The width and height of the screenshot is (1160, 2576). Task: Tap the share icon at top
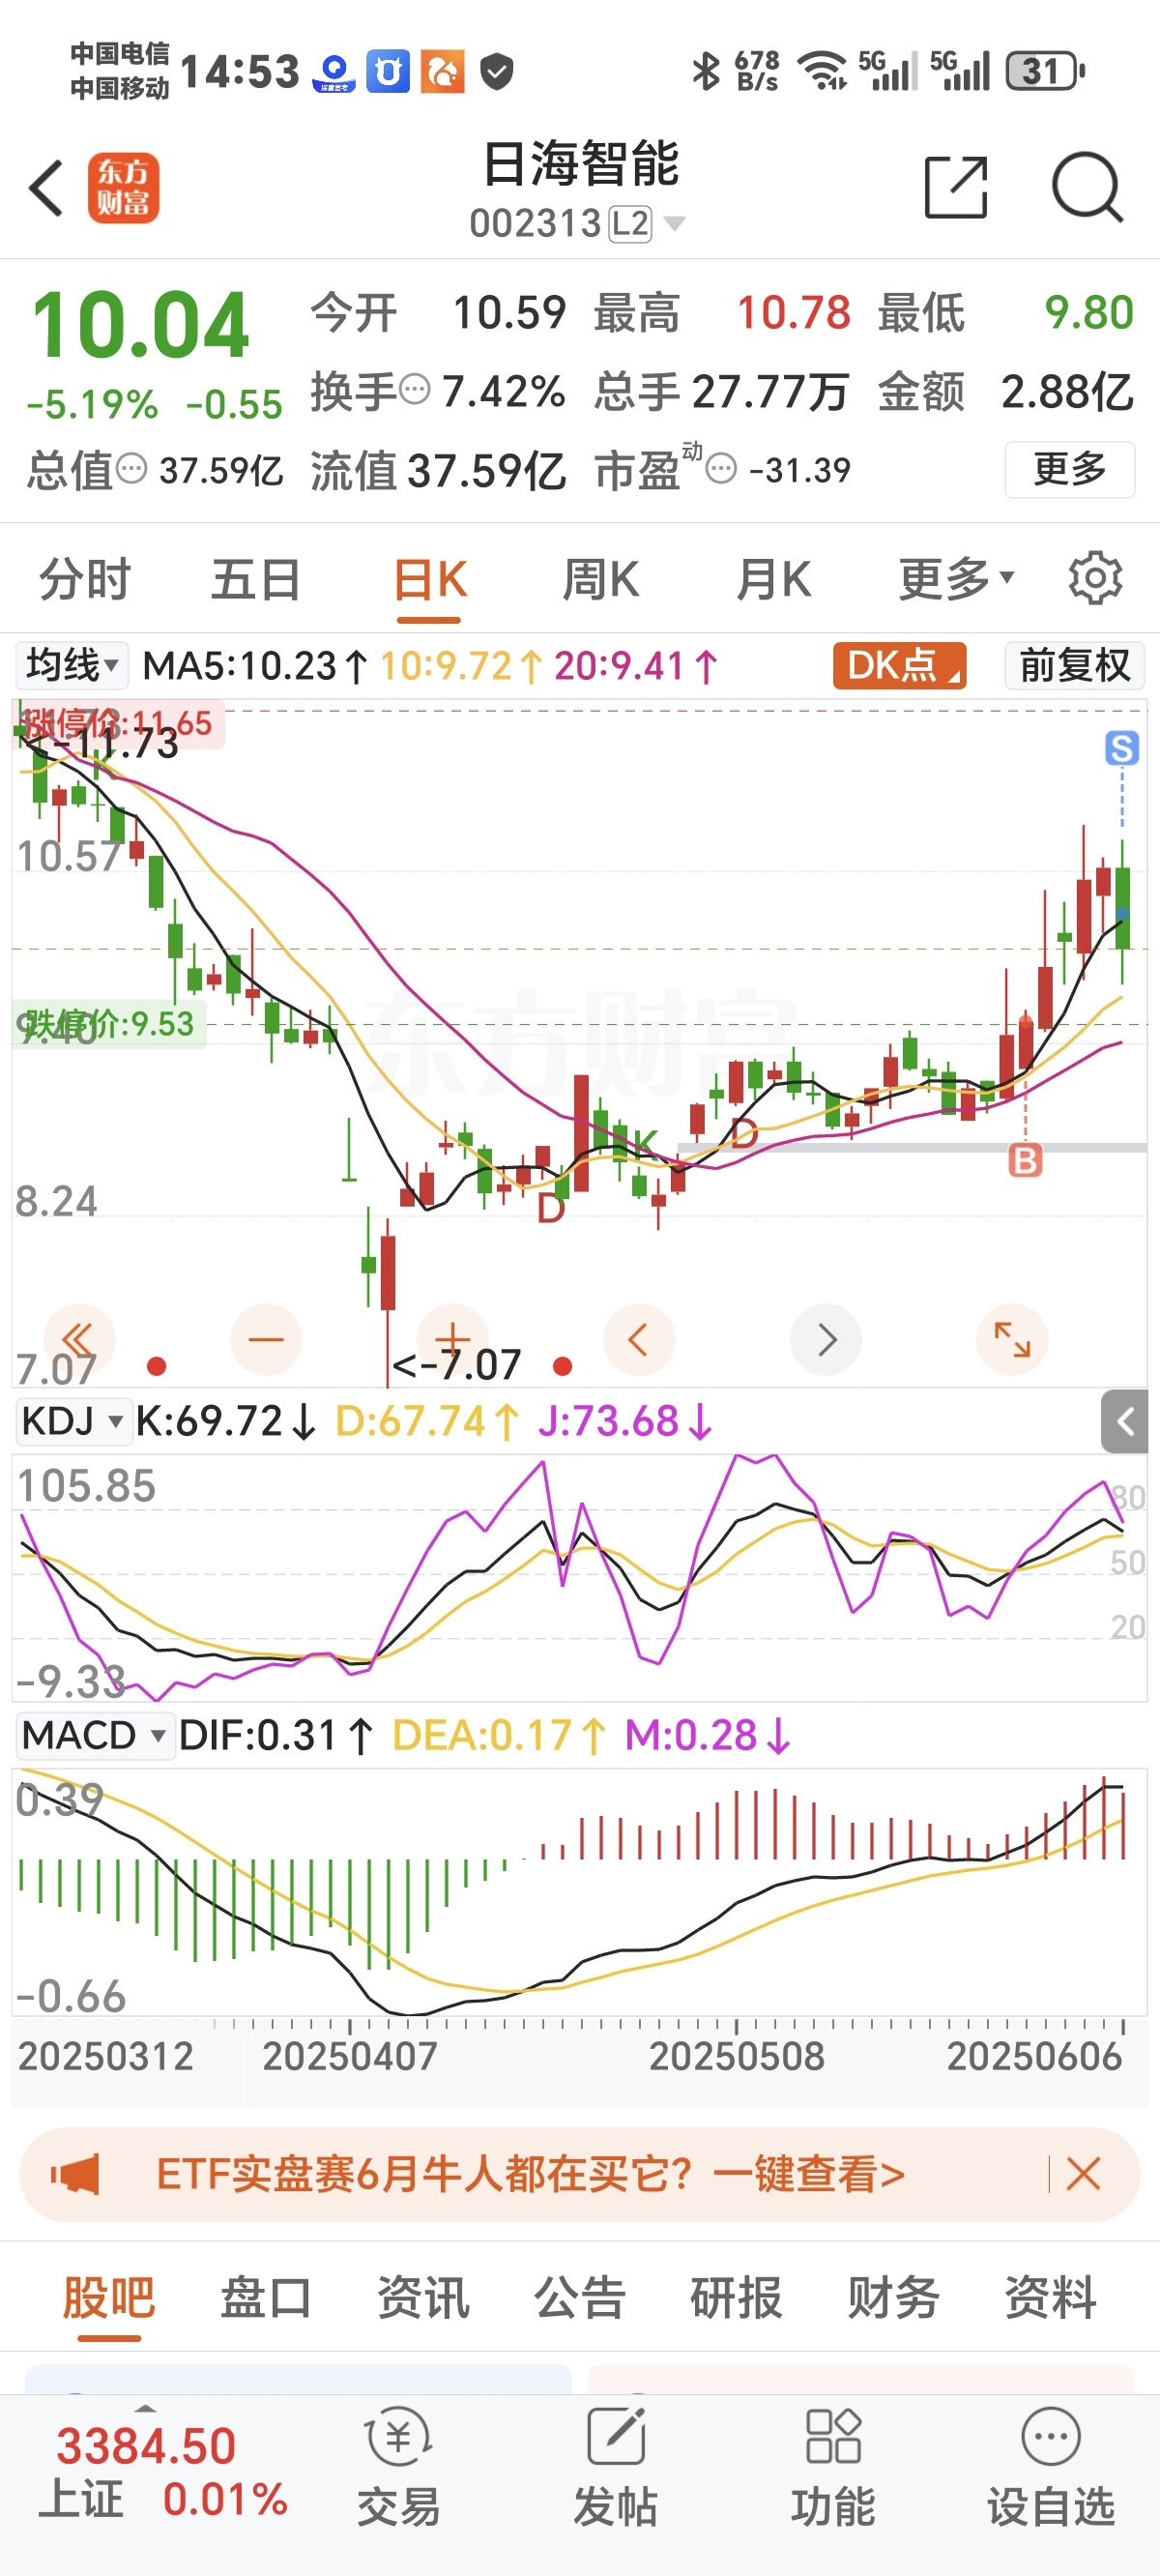956,187
